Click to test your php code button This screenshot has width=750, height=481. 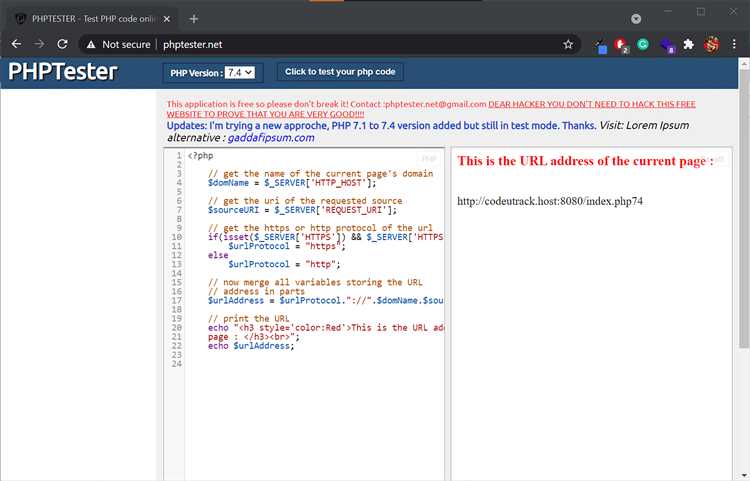pos(340,72)
